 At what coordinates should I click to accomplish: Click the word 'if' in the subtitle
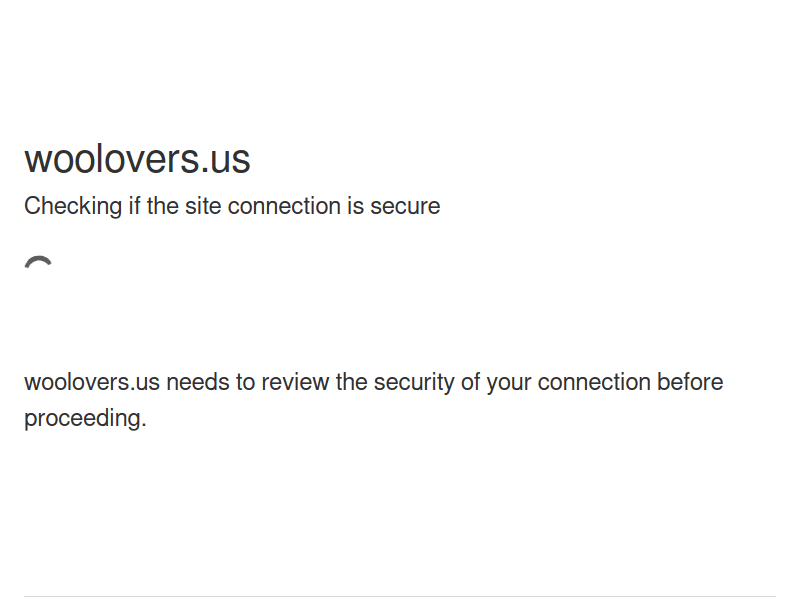[134, 206]
